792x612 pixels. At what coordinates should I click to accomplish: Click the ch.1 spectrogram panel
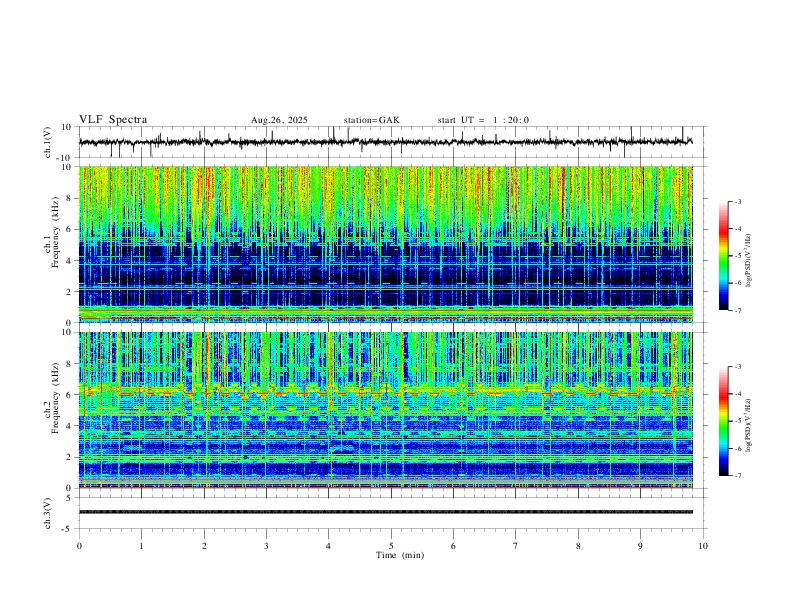[x=386, y=244]
